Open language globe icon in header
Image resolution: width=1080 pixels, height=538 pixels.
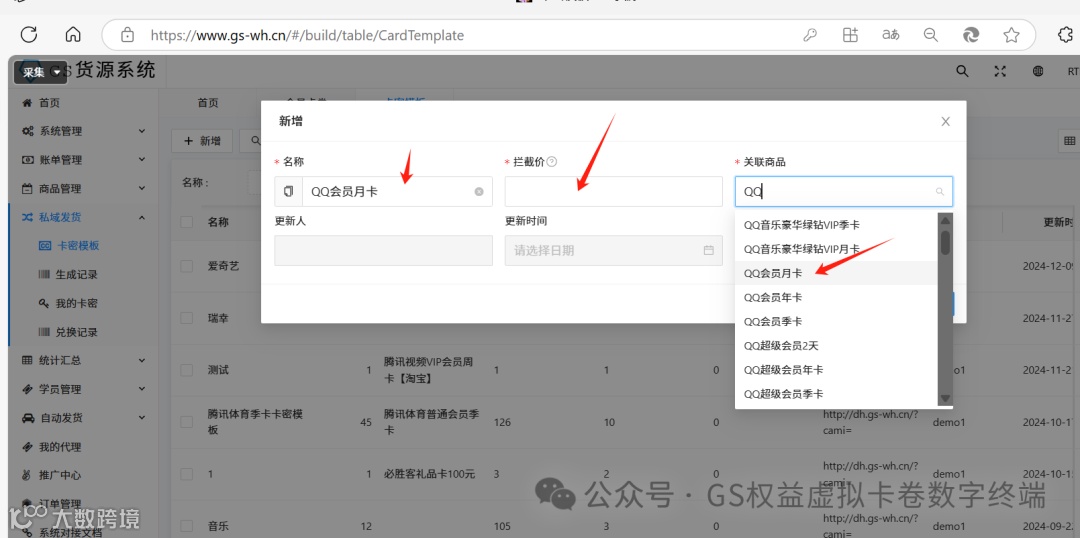(x=1038, y=71)
